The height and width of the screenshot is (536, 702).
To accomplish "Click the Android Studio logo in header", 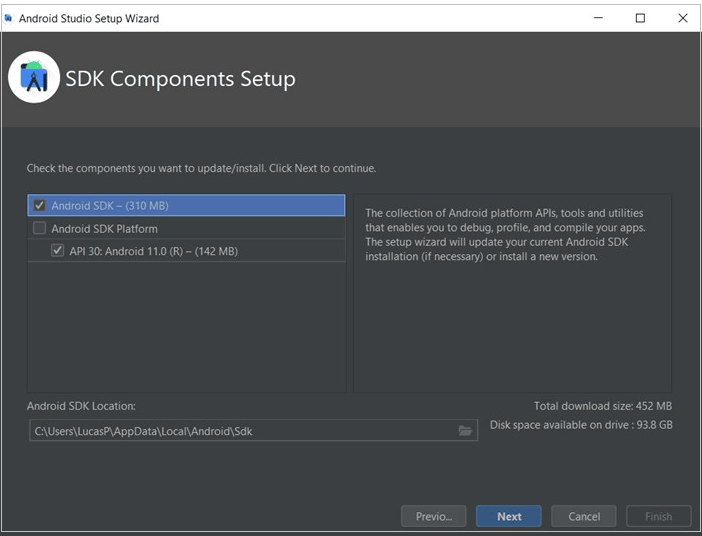I will pyautogui.click(x=34, y=77).
